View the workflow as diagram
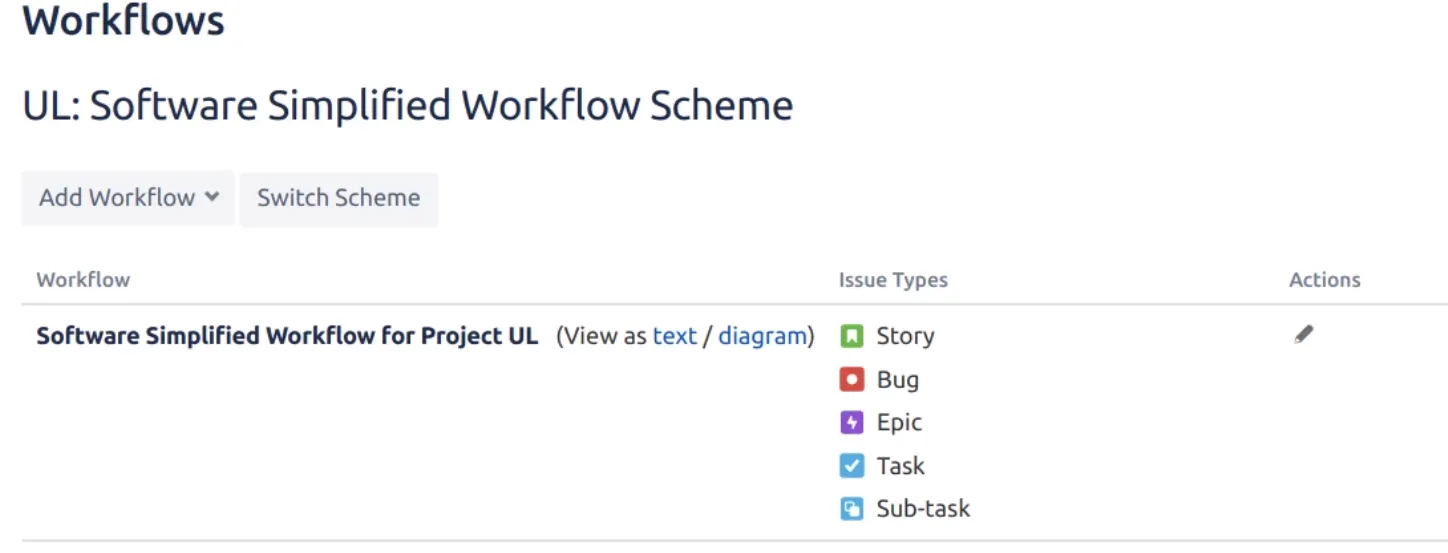 point(762,336)
